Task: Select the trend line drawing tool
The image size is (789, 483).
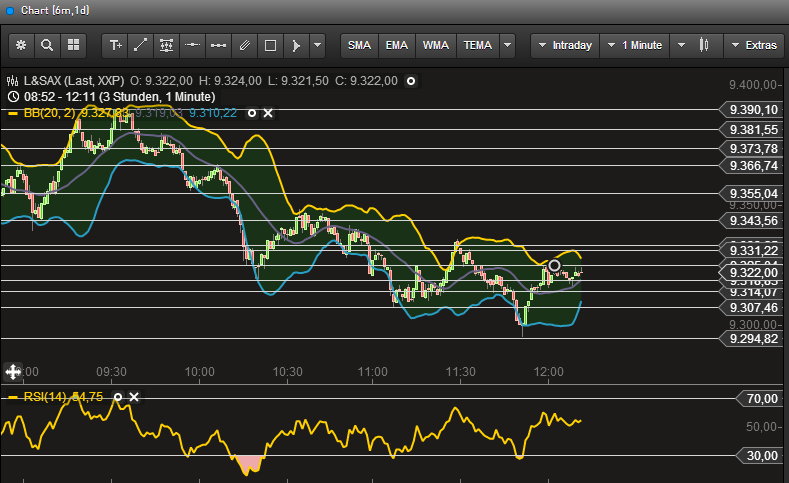Action: [x=141, y=45]
